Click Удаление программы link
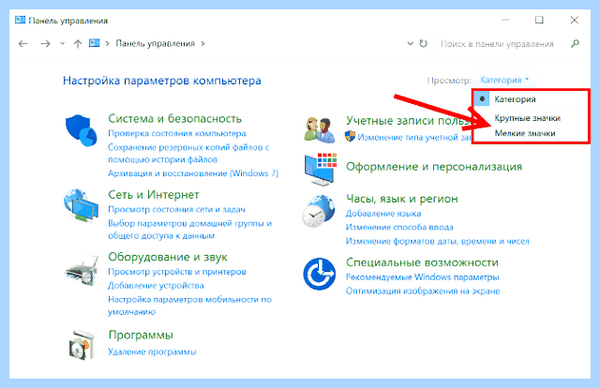Viewport: 600px width, 388px height. pyautogui.click(x=152, y=352)
